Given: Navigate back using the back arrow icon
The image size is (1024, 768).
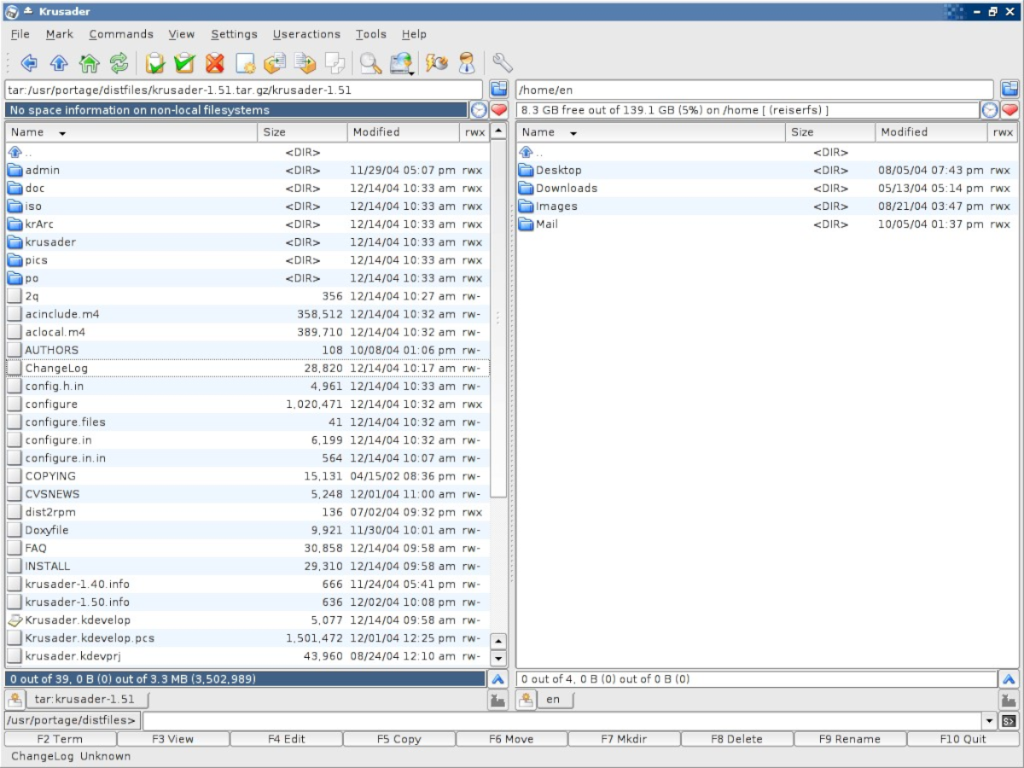Looking at the screenshot, I should (30, 64).
